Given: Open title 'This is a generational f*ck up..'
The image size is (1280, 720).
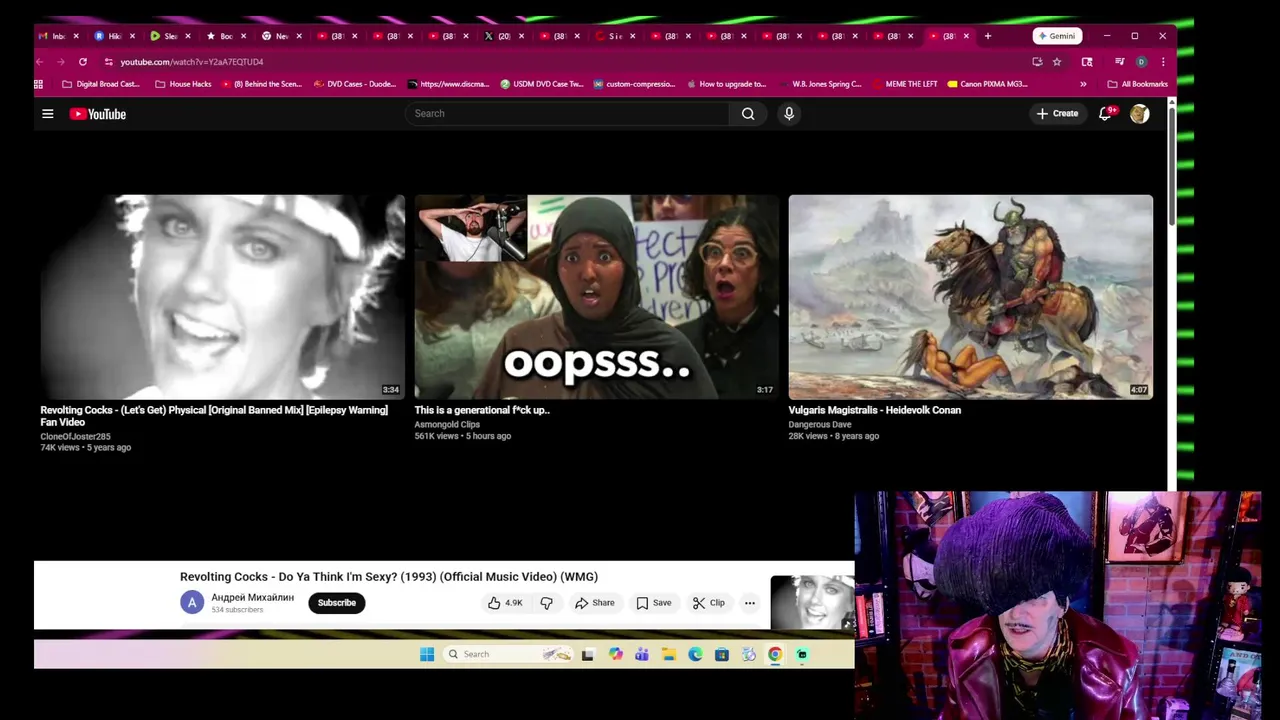Looking at the screenshot, I should pyautogui.click(x=482, y=410).
